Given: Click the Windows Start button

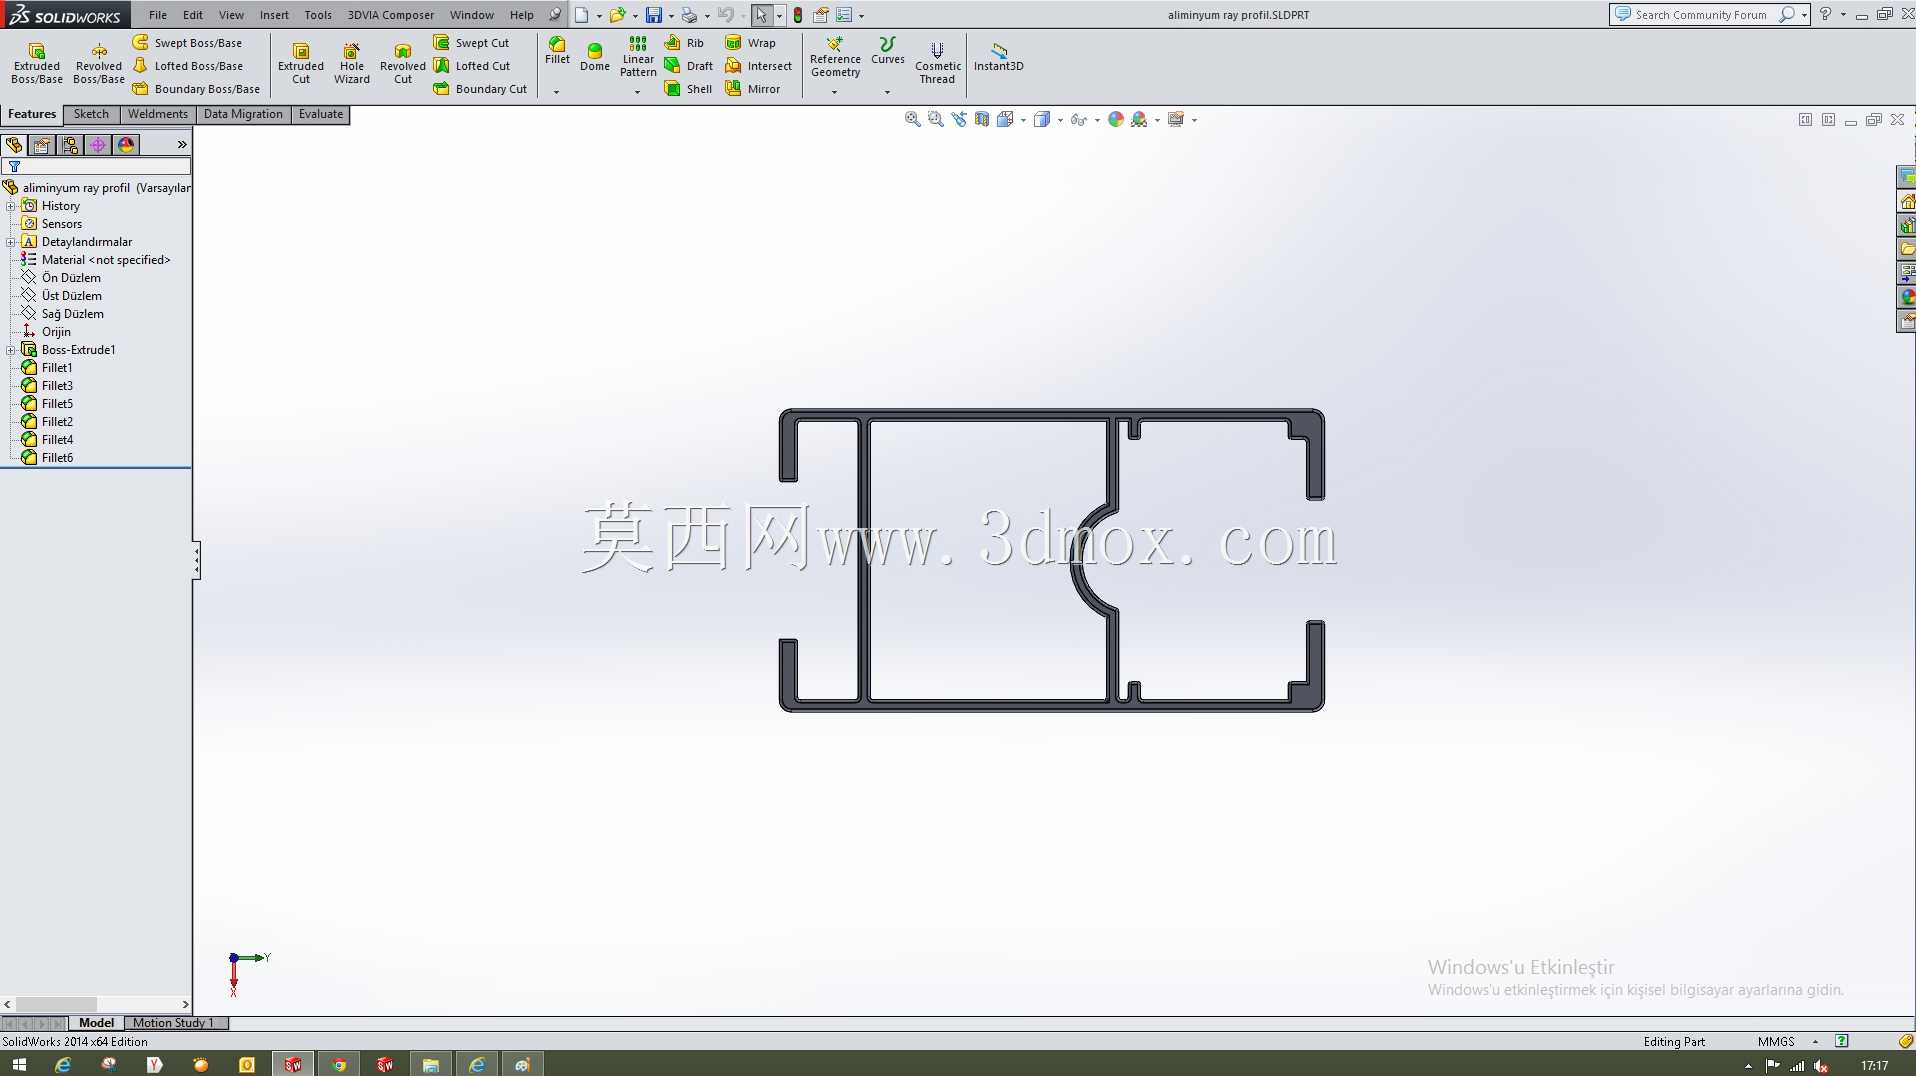Looking at the screenshot, I should [x=19, y=1065].
